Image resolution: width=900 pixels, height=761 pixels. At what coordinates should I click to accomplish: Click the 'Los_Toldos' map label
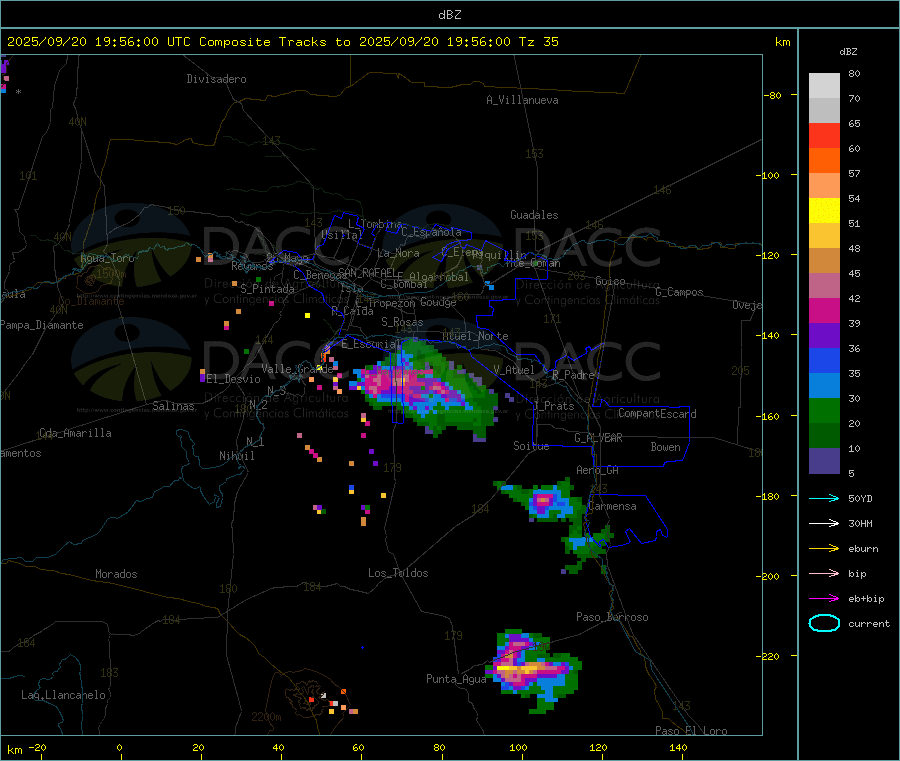(x=398, y=573)
